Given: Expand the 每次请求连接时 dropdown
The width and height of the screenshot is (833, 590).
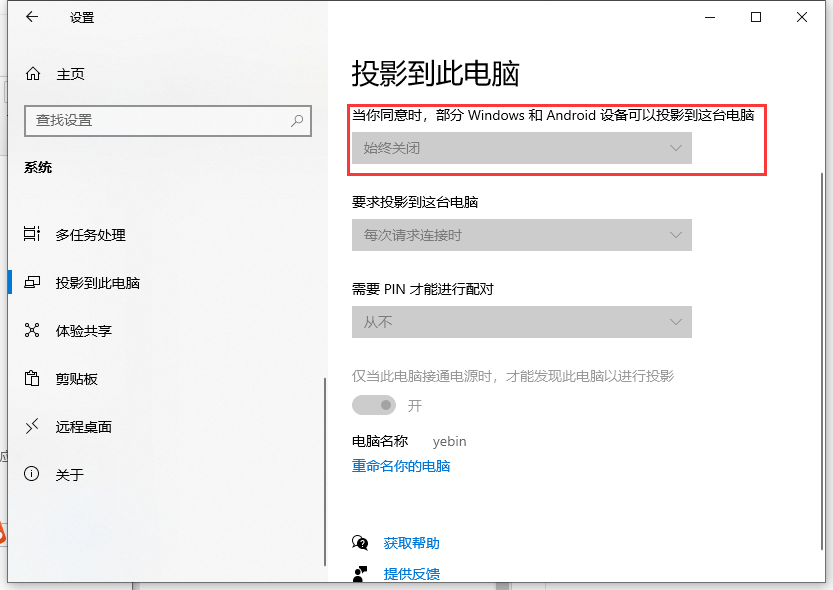Looking at the screenshot, I should click(x=521, y=236).
